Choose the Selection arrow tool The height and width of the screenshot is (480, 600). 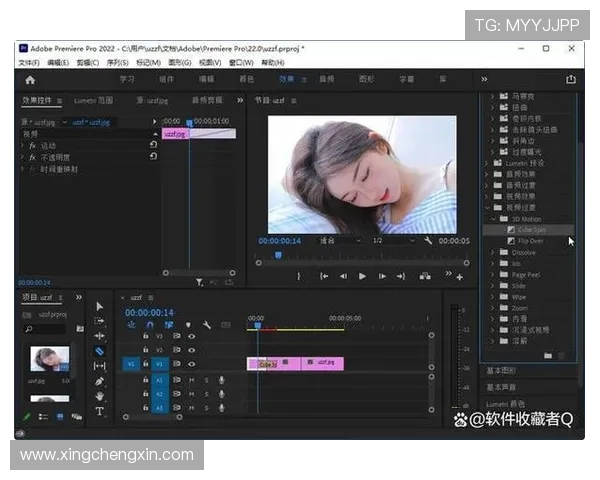click(99, 306)
